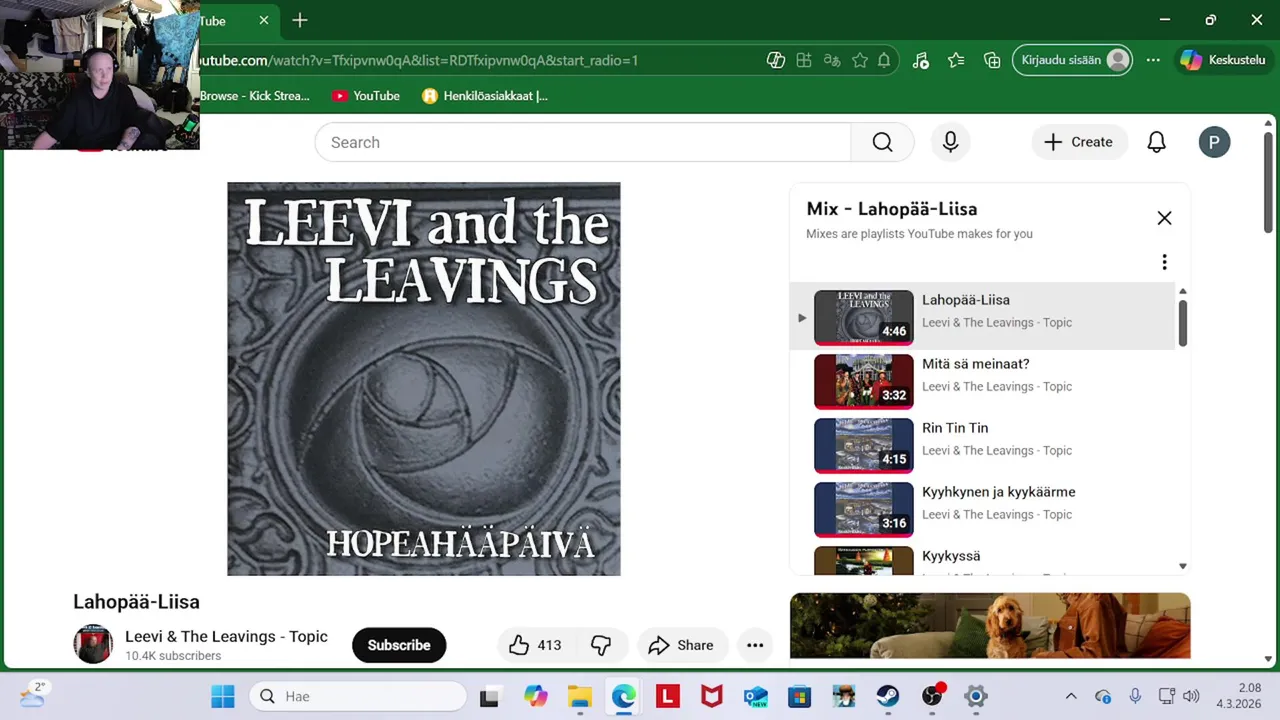Open clock and date 4.3.2026
Screen dimensions: 1280x720
click(x=1239, y=696)
